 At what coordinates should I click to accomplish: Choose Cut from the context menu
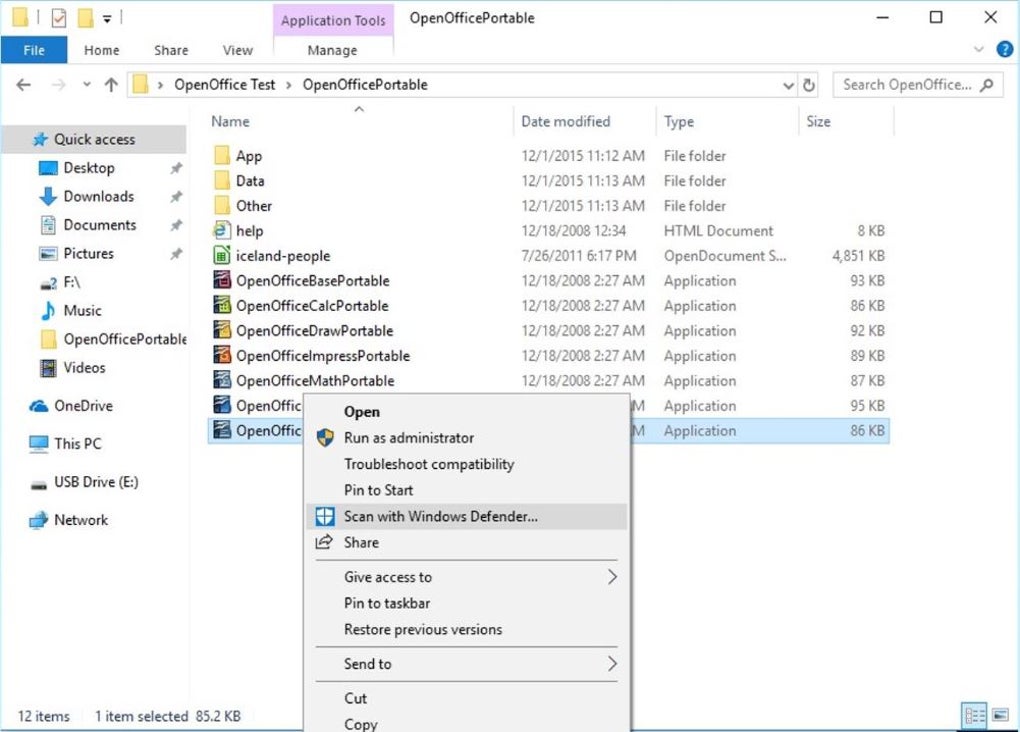point(466,698)
